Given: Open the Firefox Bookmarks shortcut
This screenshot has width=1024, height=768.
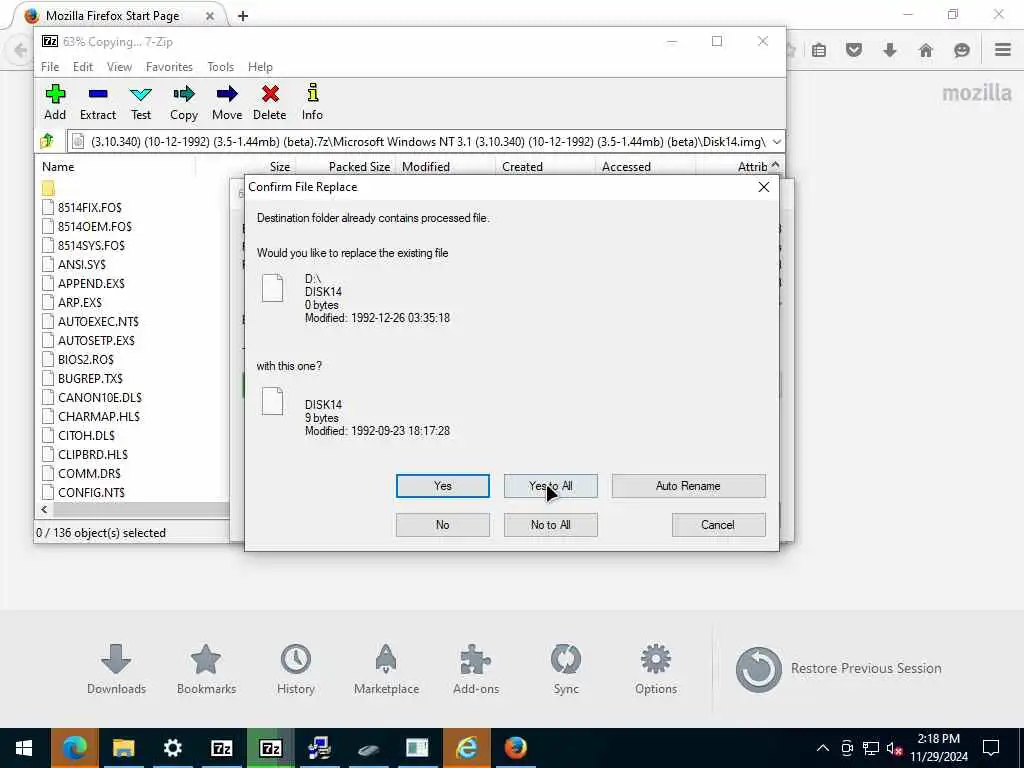Looking at the screenshot, I should (x=206, y=669).
